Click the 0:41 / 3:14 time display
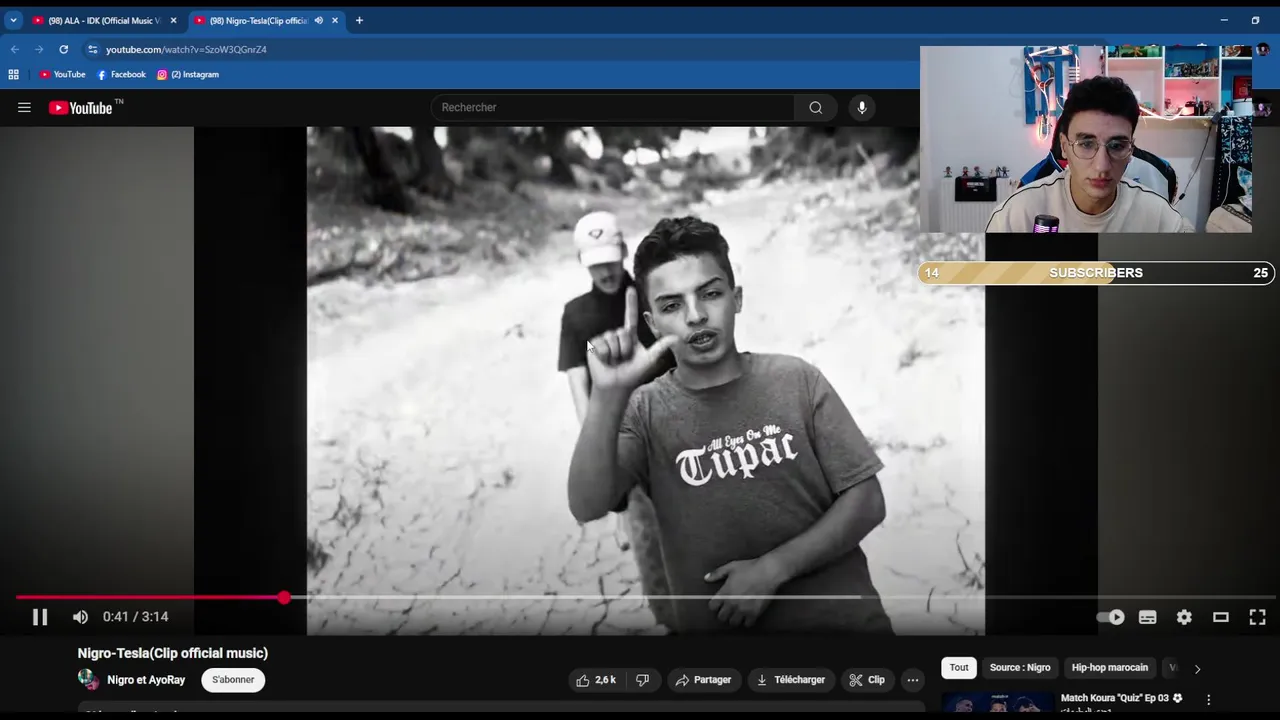This screenshot has height=720, width=1280. click(x=135, y=617)
